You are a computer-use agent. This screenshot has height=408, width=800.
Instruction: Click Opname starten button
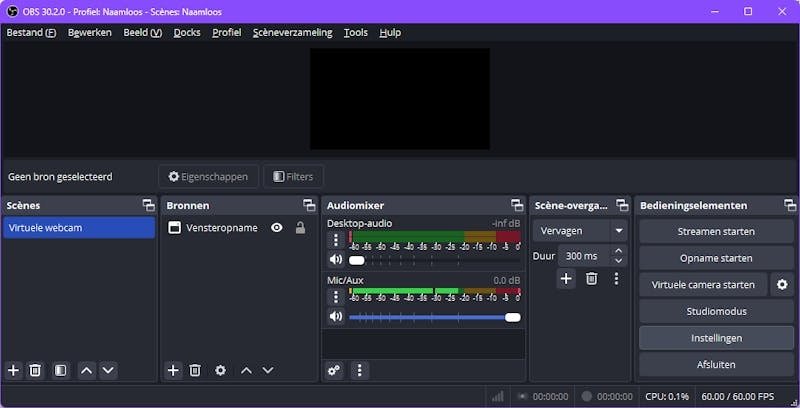click(716, 258)
